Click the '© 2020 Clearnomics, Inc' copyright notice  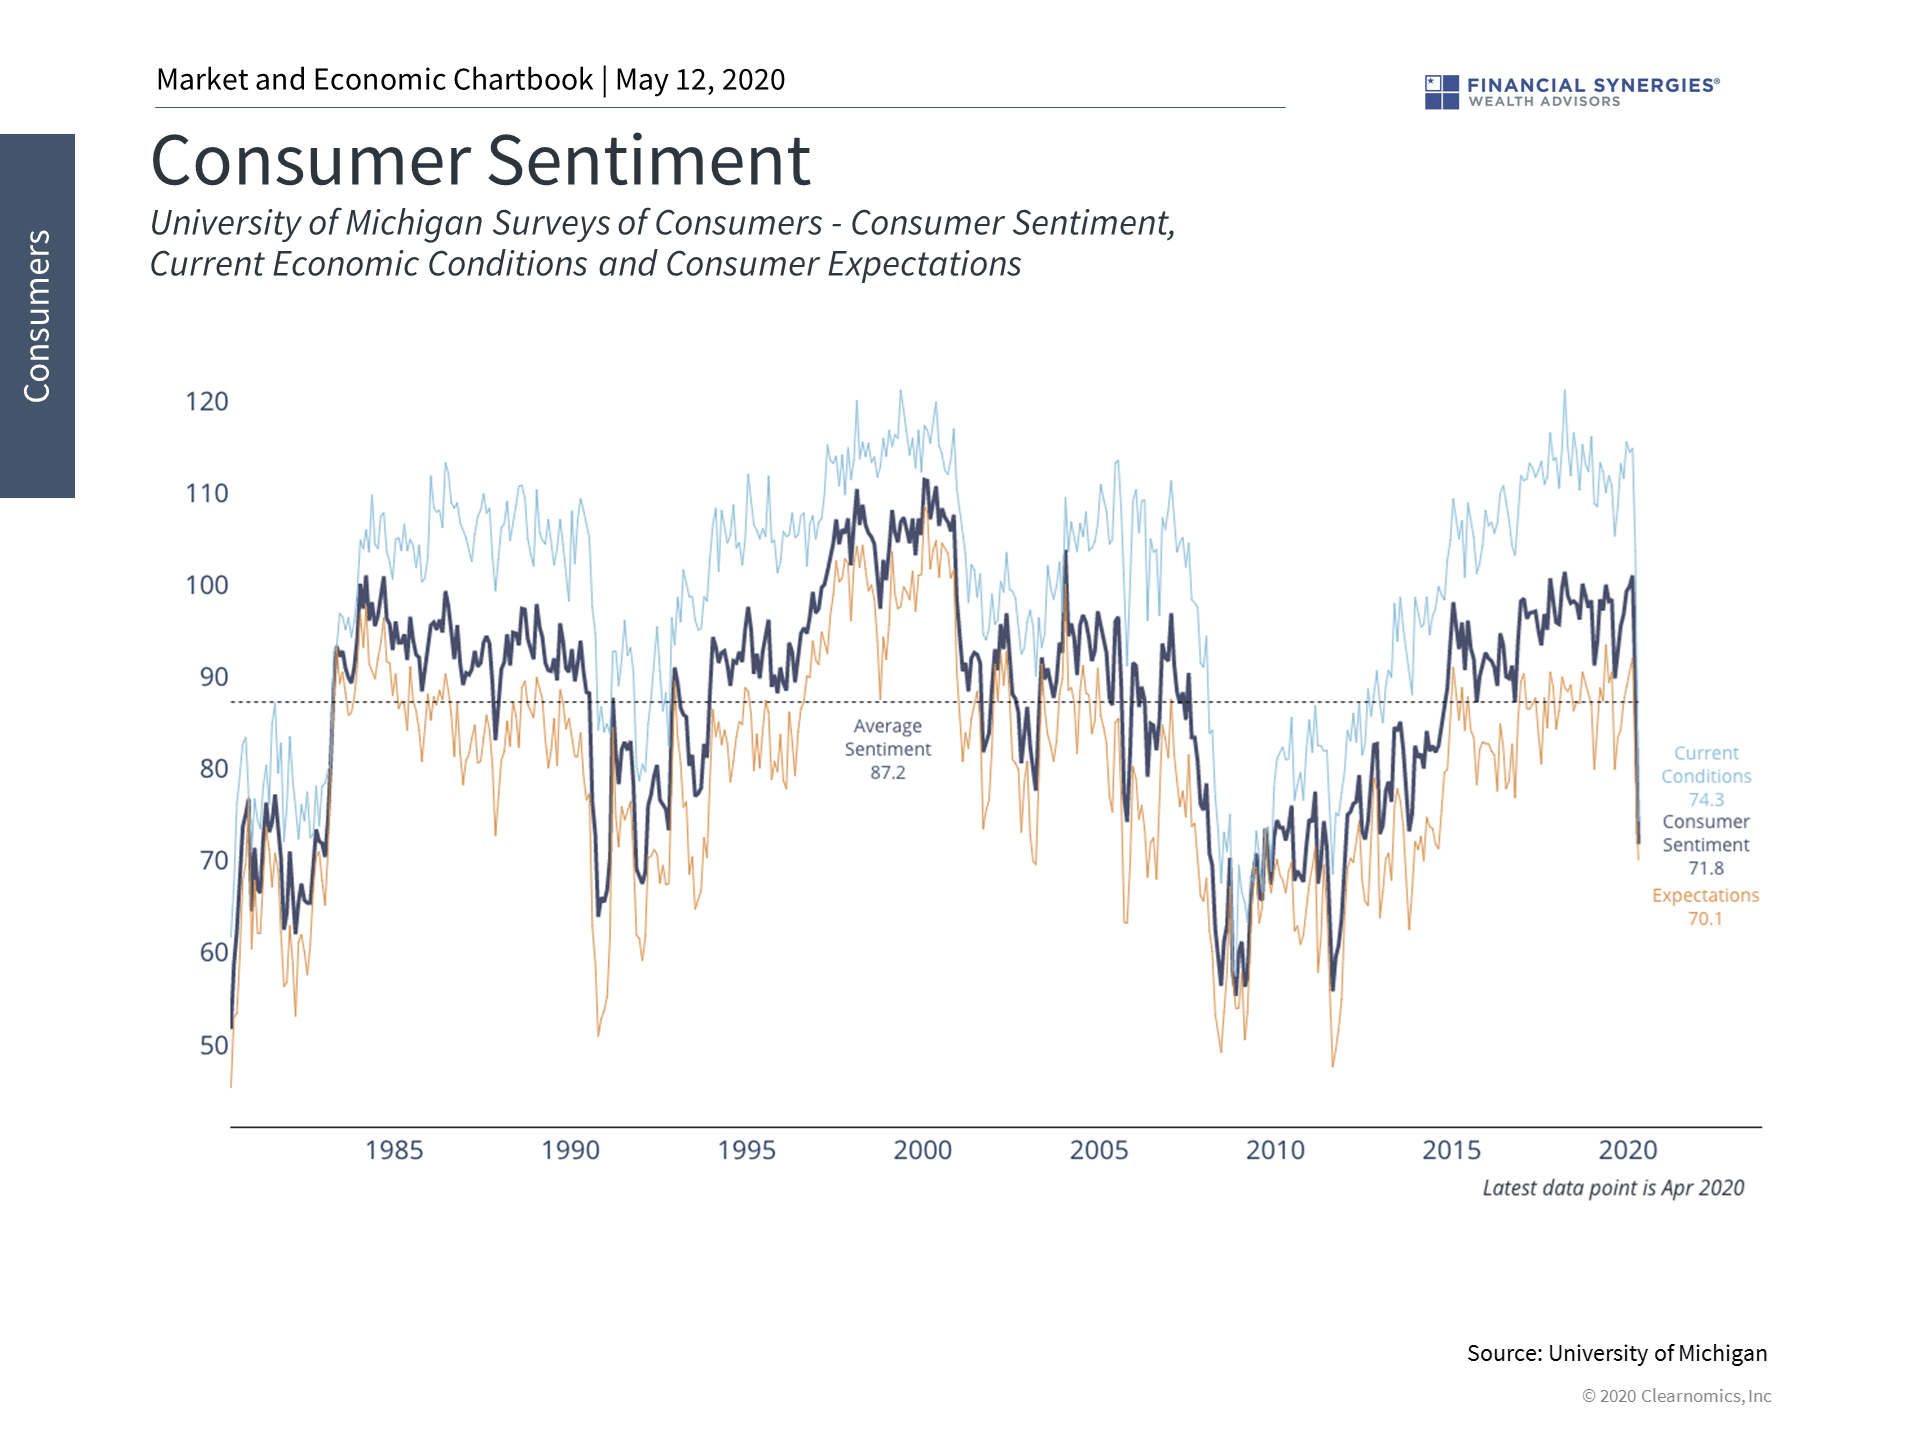click(1676, 1396)
